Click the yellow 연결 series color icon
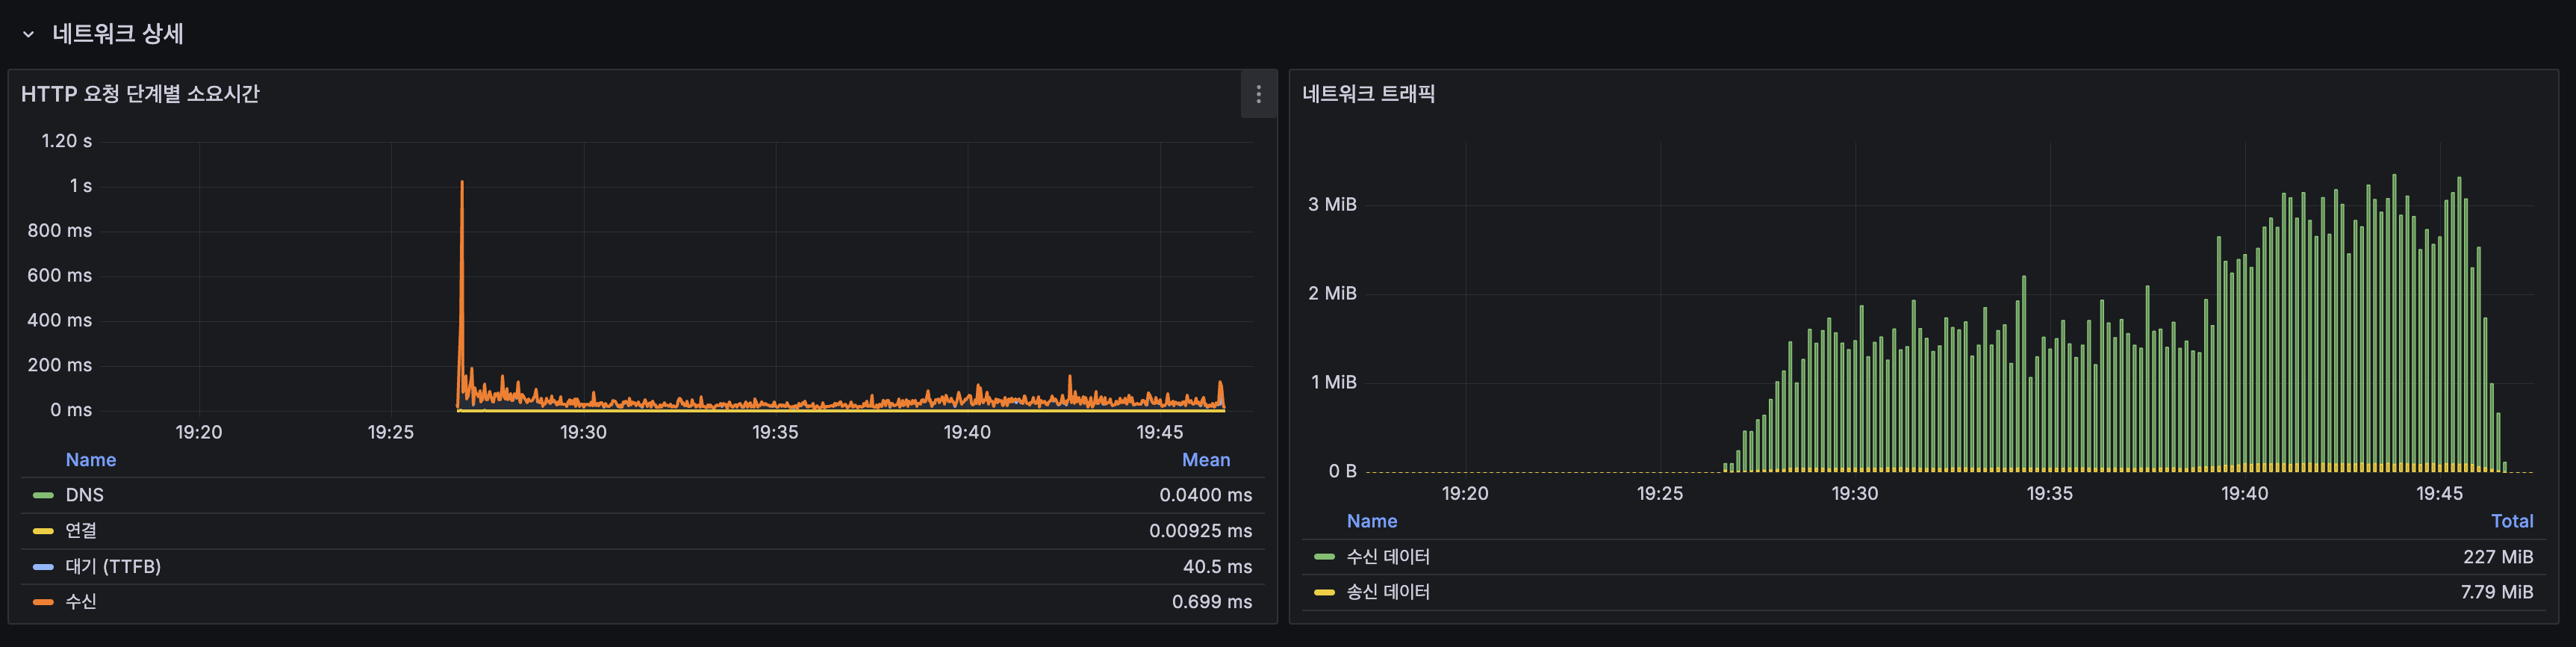The image size is (2576, 647). pyautogui.click(x=43, y=531)
